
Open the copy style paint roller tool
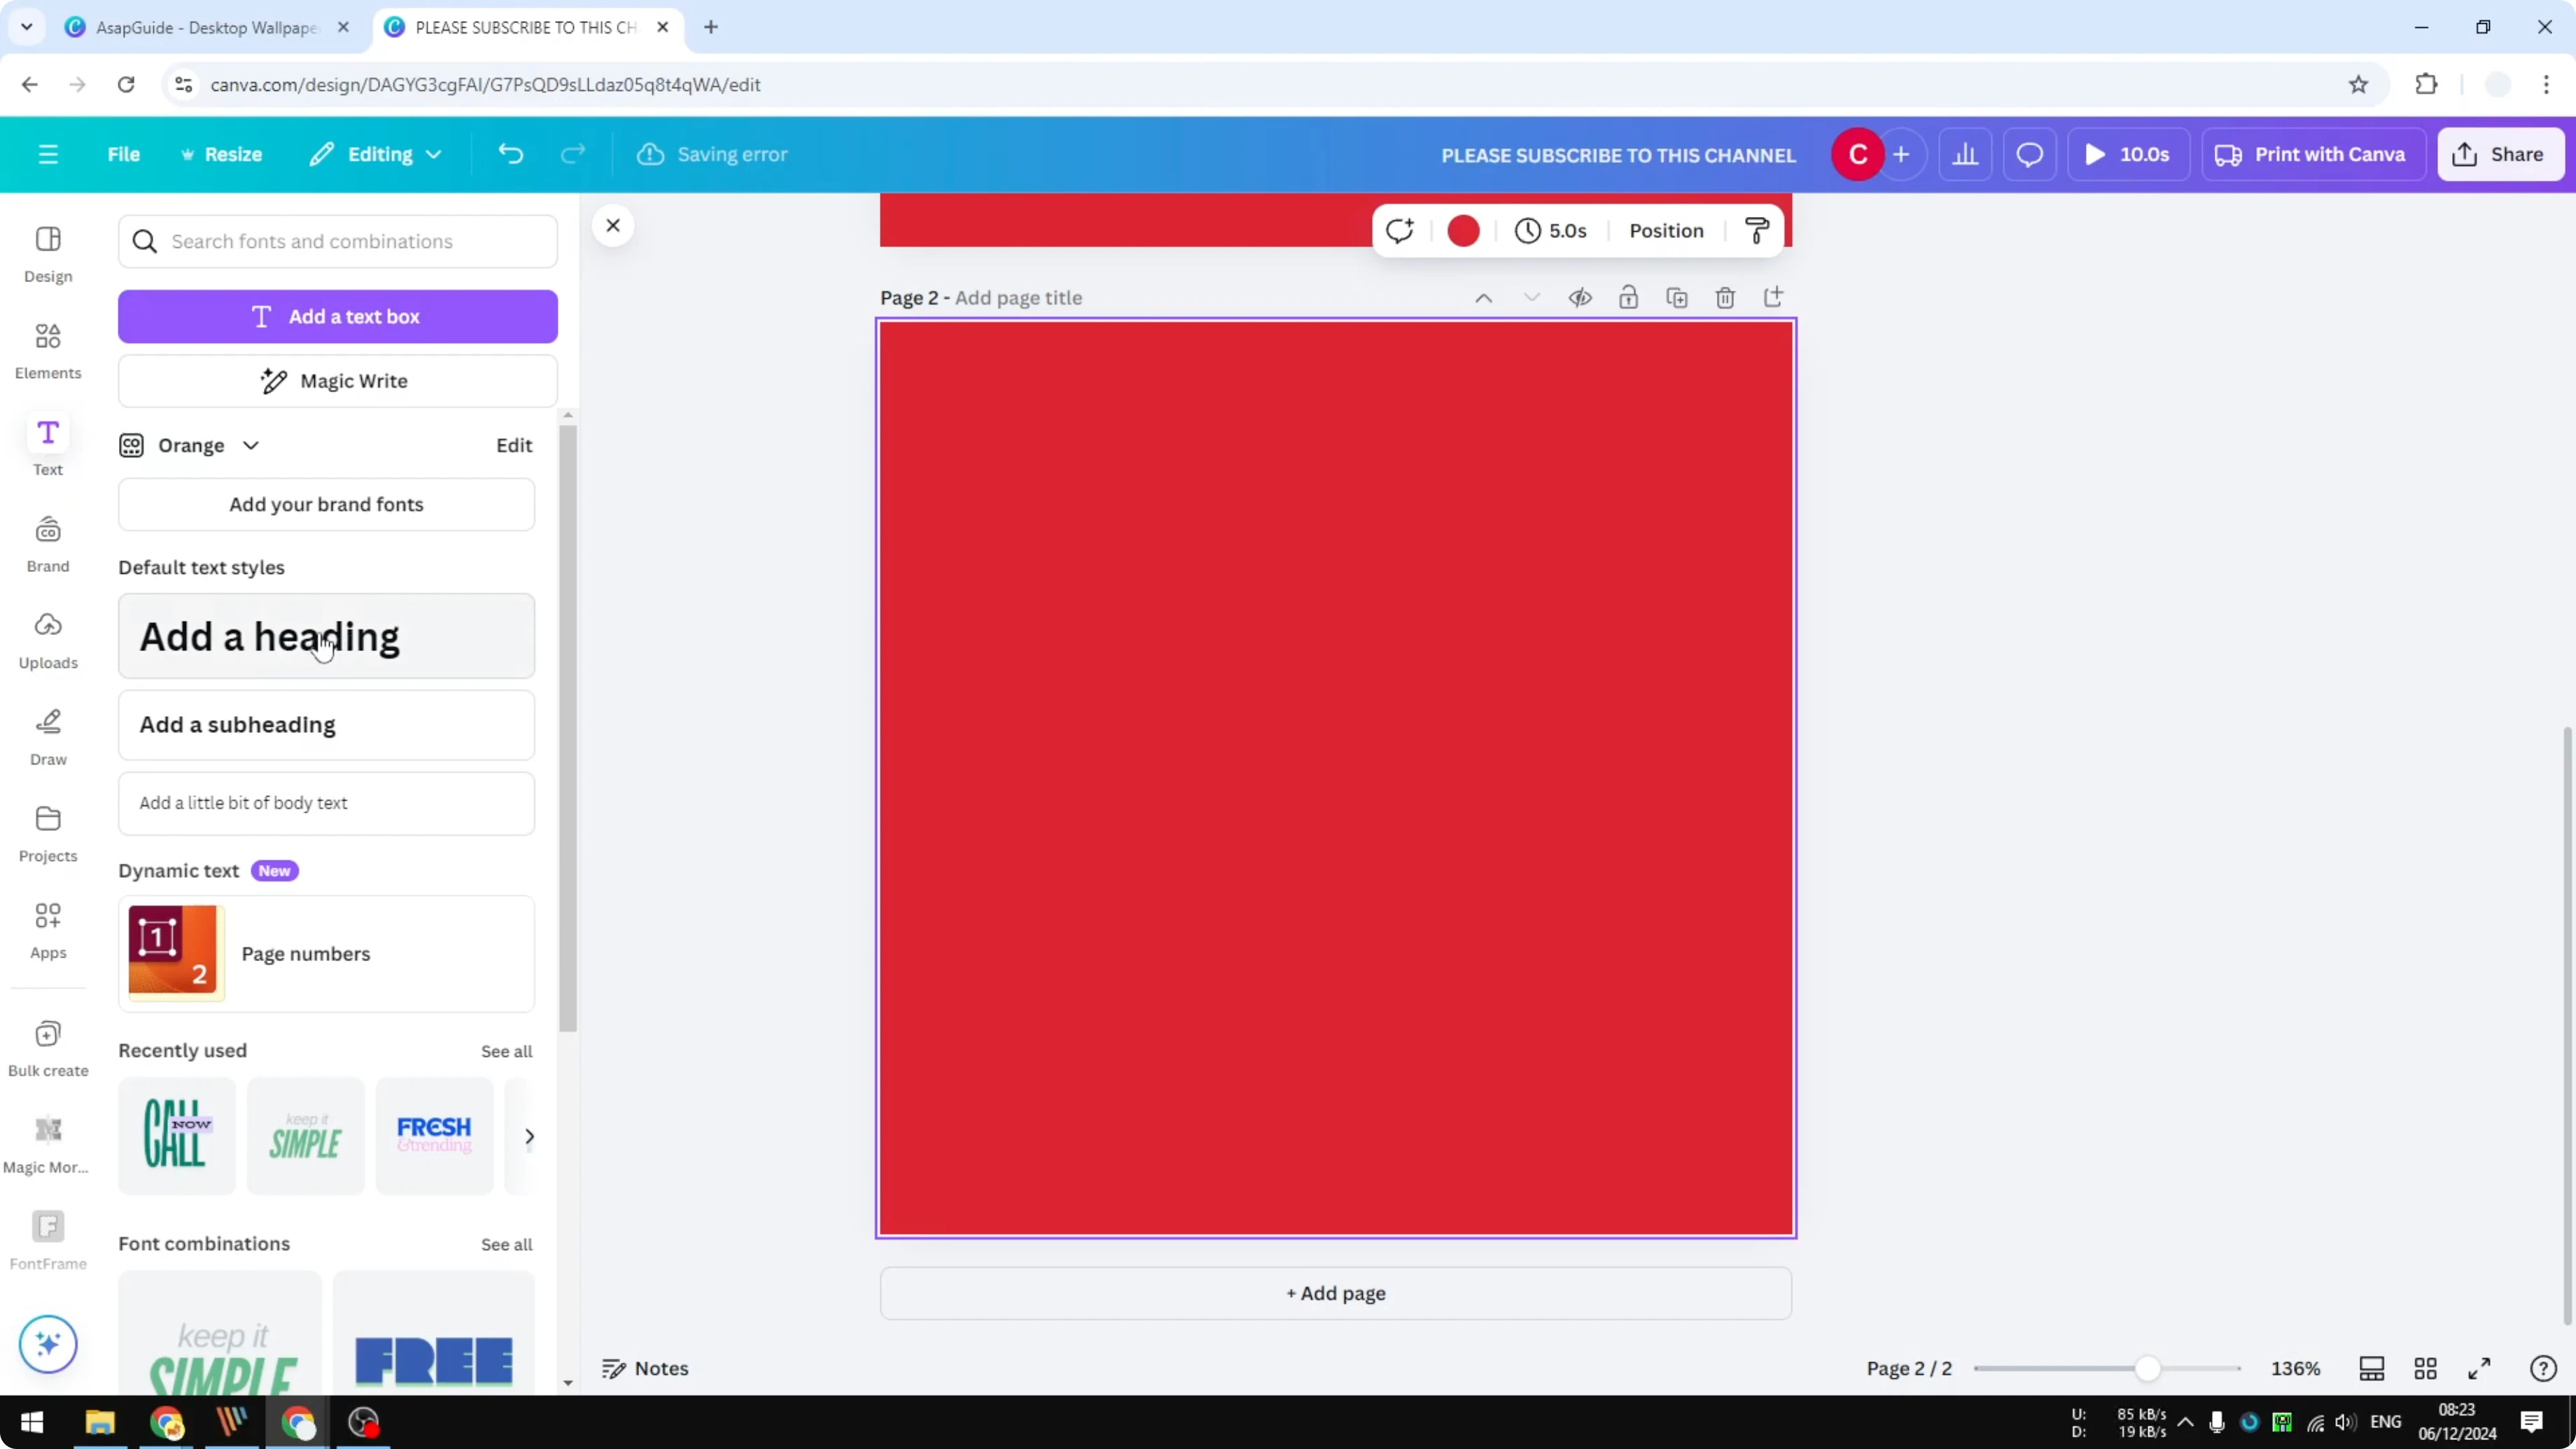point(1756,230)
